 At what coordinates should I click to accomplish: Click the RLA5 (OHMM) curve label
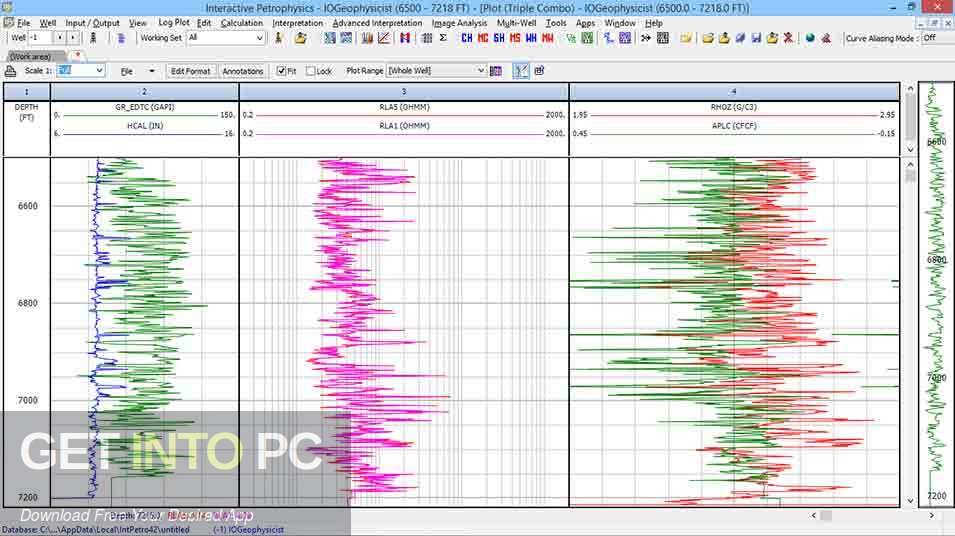[404, 107]
